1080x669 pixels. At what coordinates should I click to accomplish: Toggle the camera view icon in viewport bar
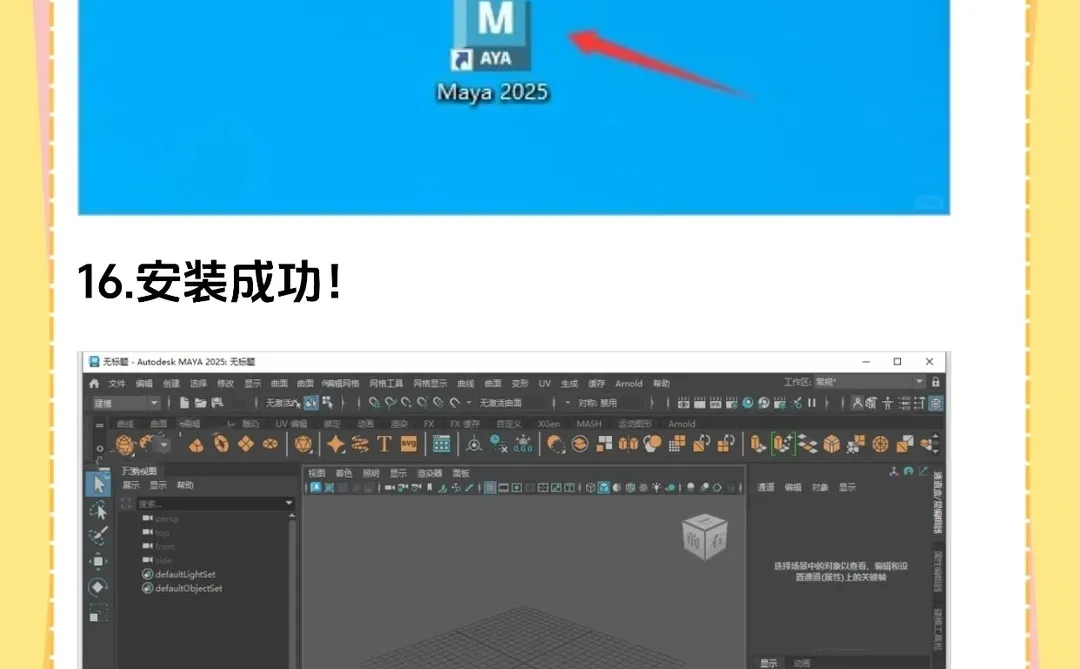click(x=392, y=489)
